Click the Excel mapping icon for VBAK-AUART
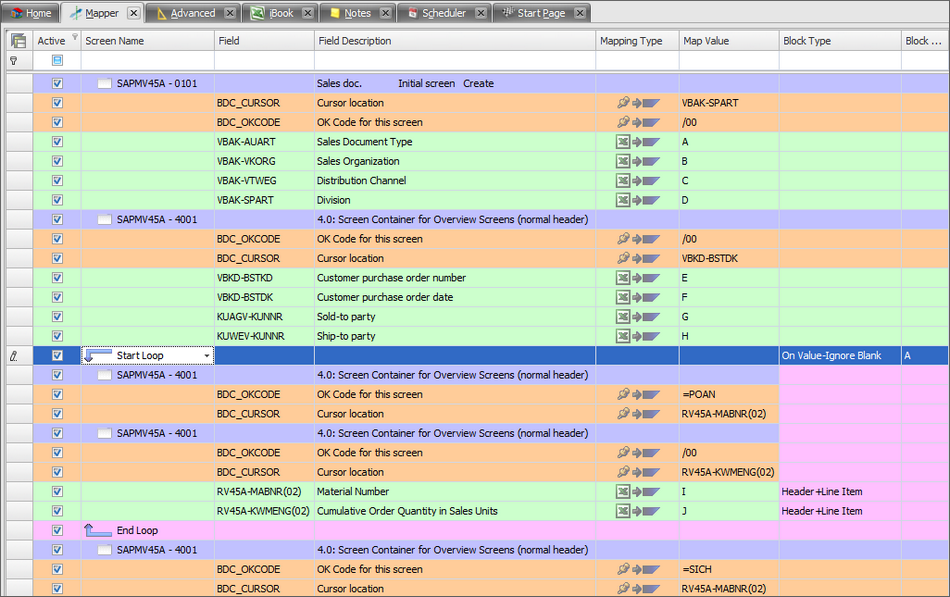The height and width of the screenshot is (597, 950). (x=623, y=142)
